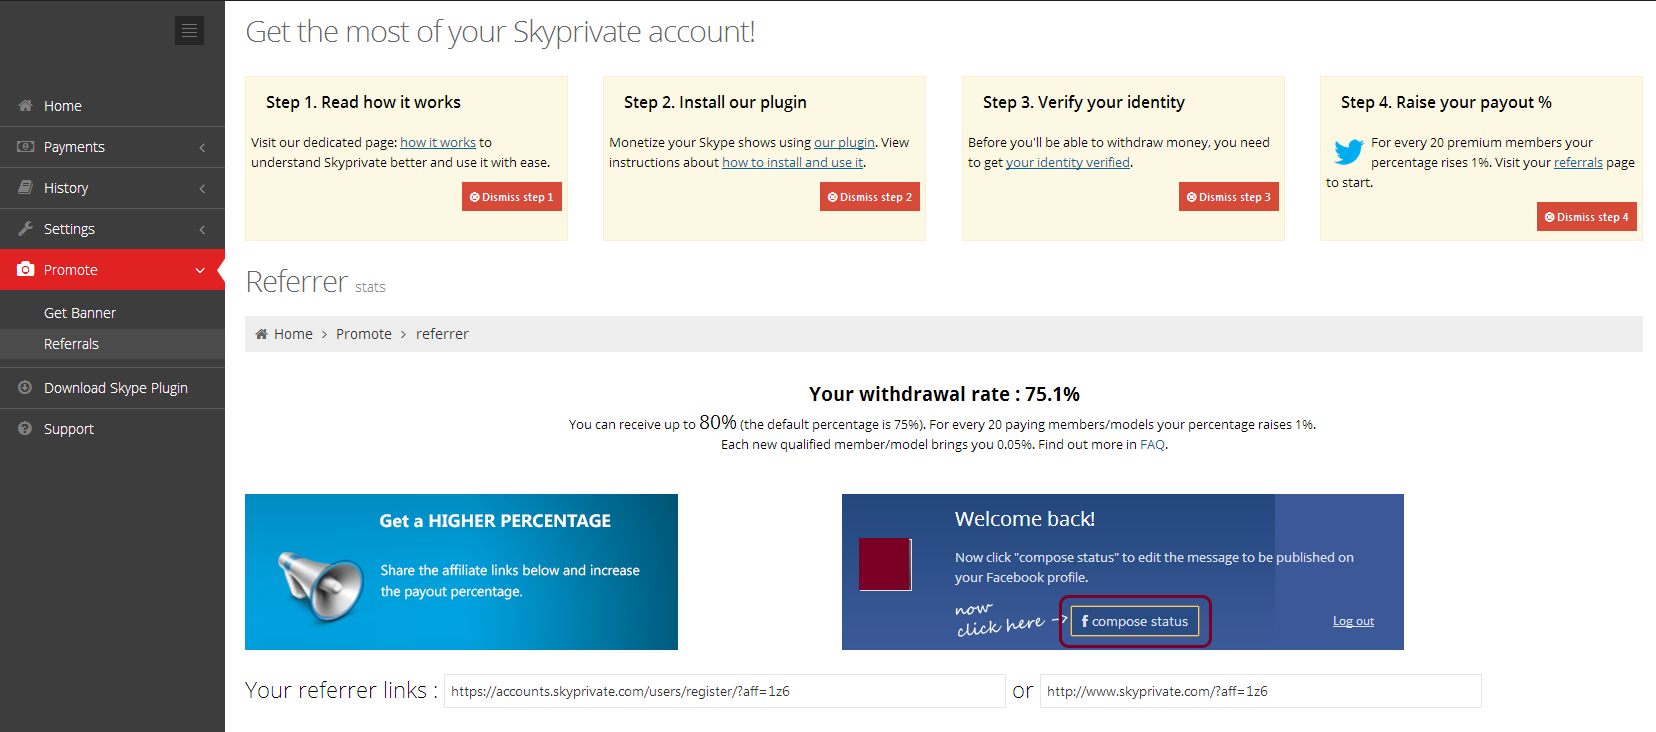Click the Download Skype Plugin icon
The image size is (1656, 732).
point(25,387)
